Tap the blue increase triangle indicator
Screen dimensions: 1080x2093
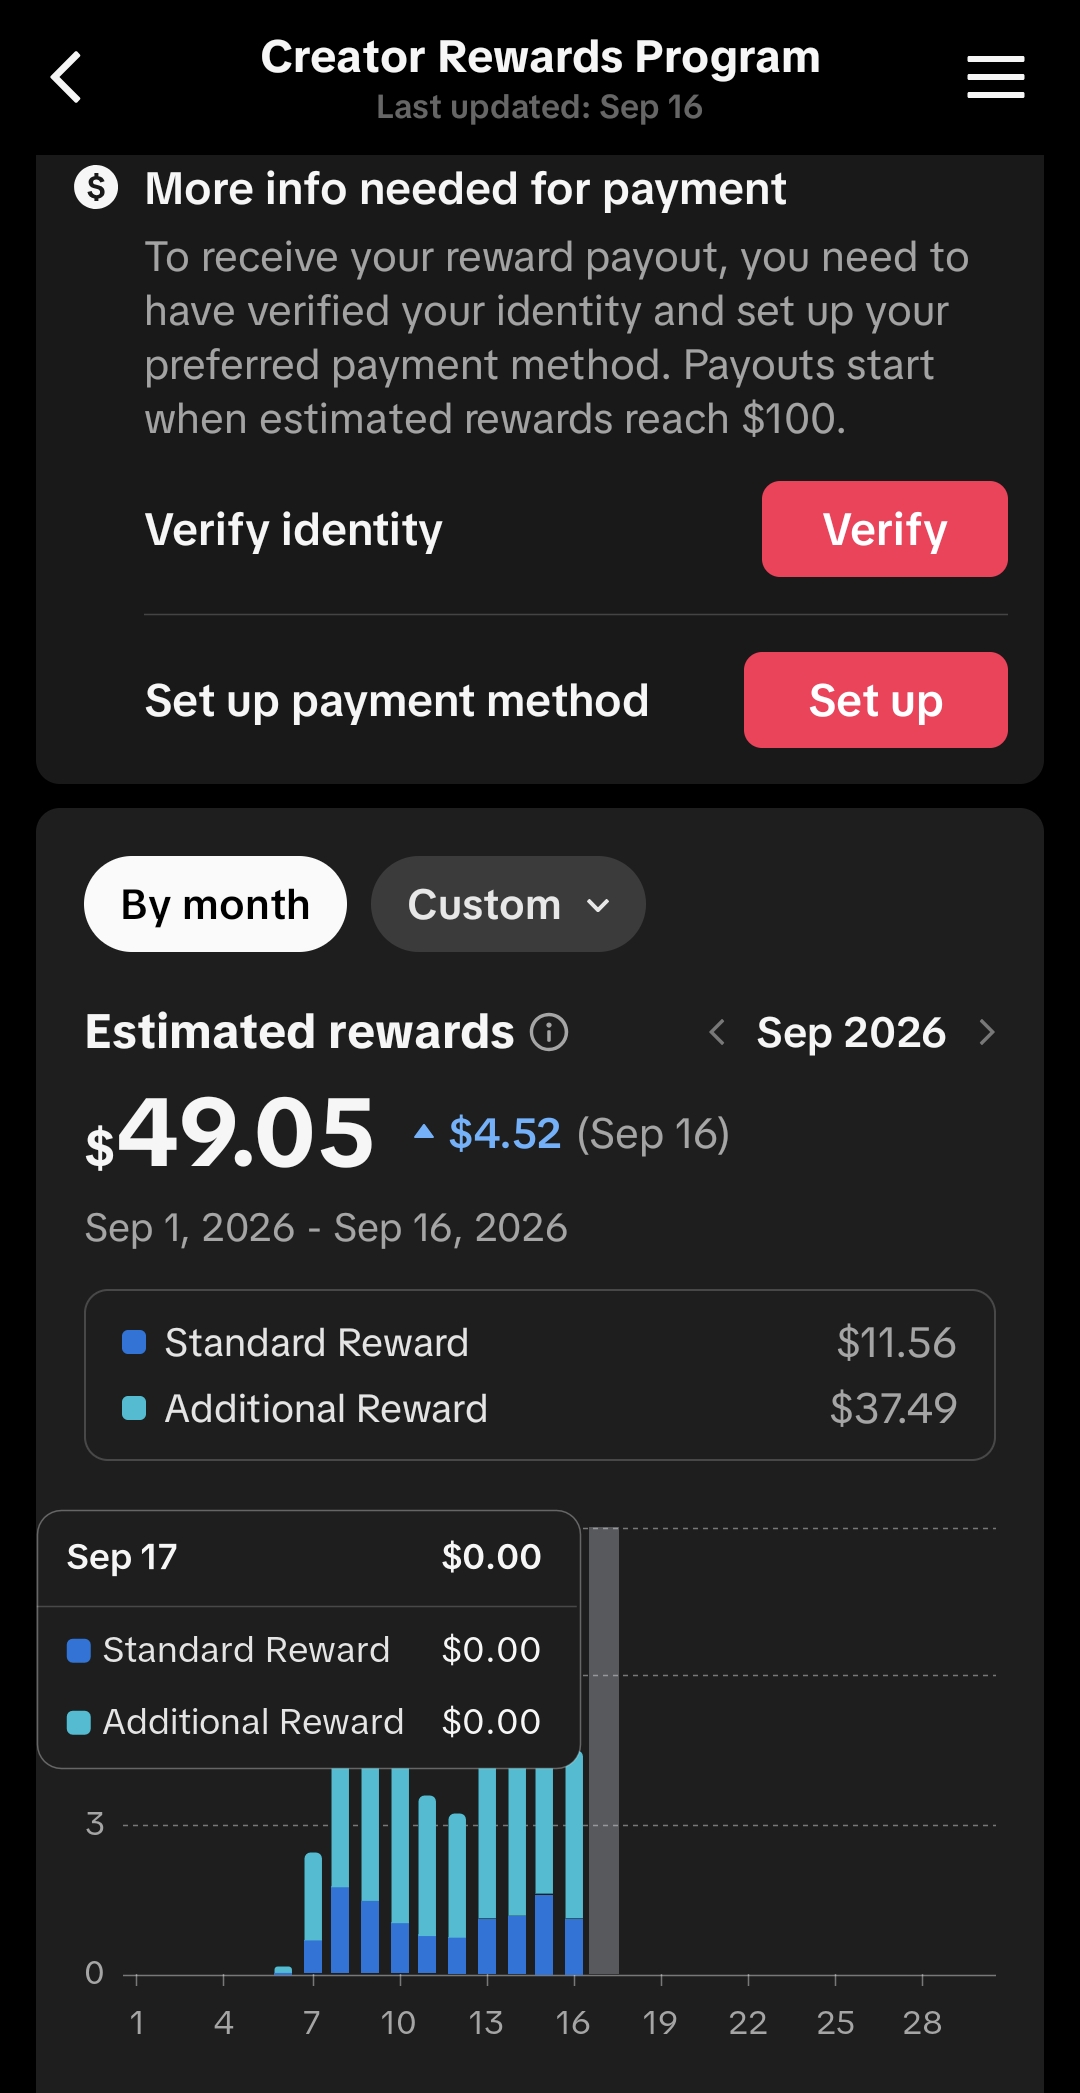click(424, 1131)
